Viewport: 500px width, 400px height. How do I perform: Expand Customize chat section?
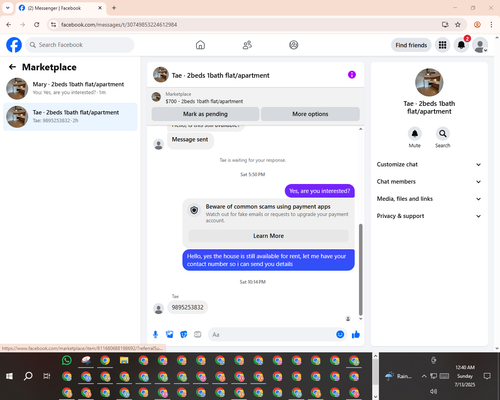click(x=429, y=164)
